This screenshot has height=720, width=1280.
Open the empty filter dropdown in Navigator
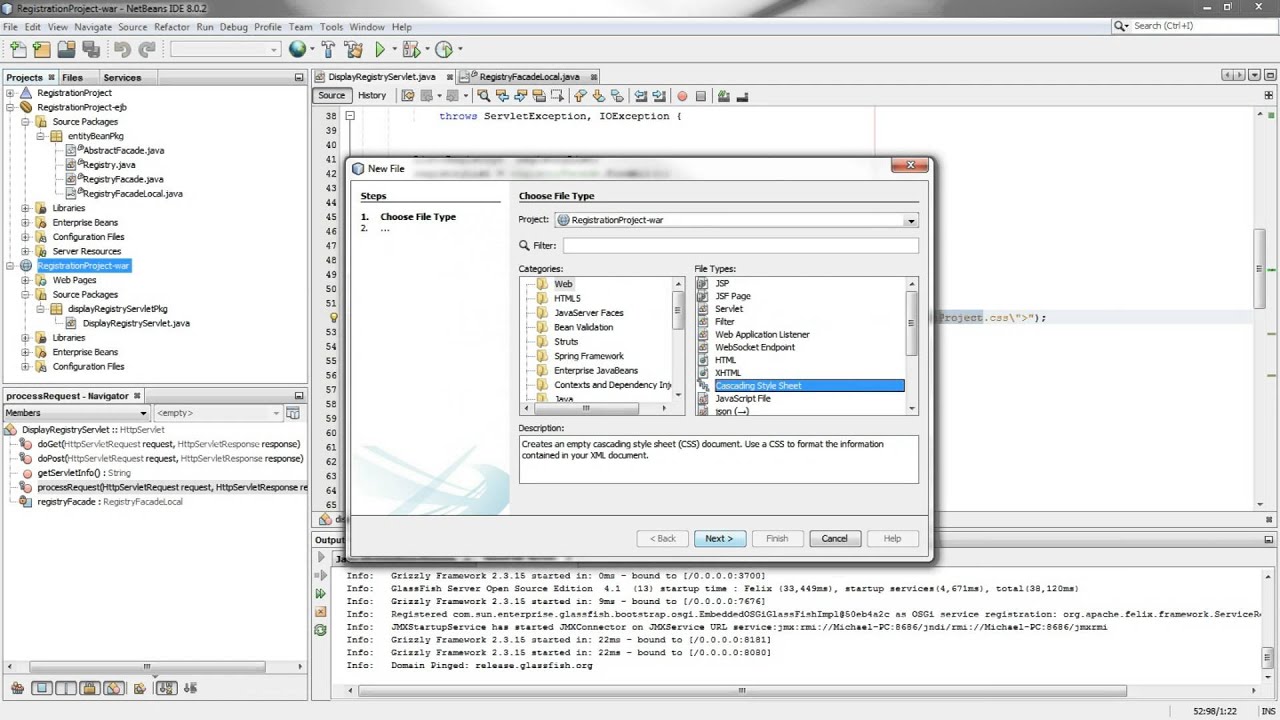(277, 413)
